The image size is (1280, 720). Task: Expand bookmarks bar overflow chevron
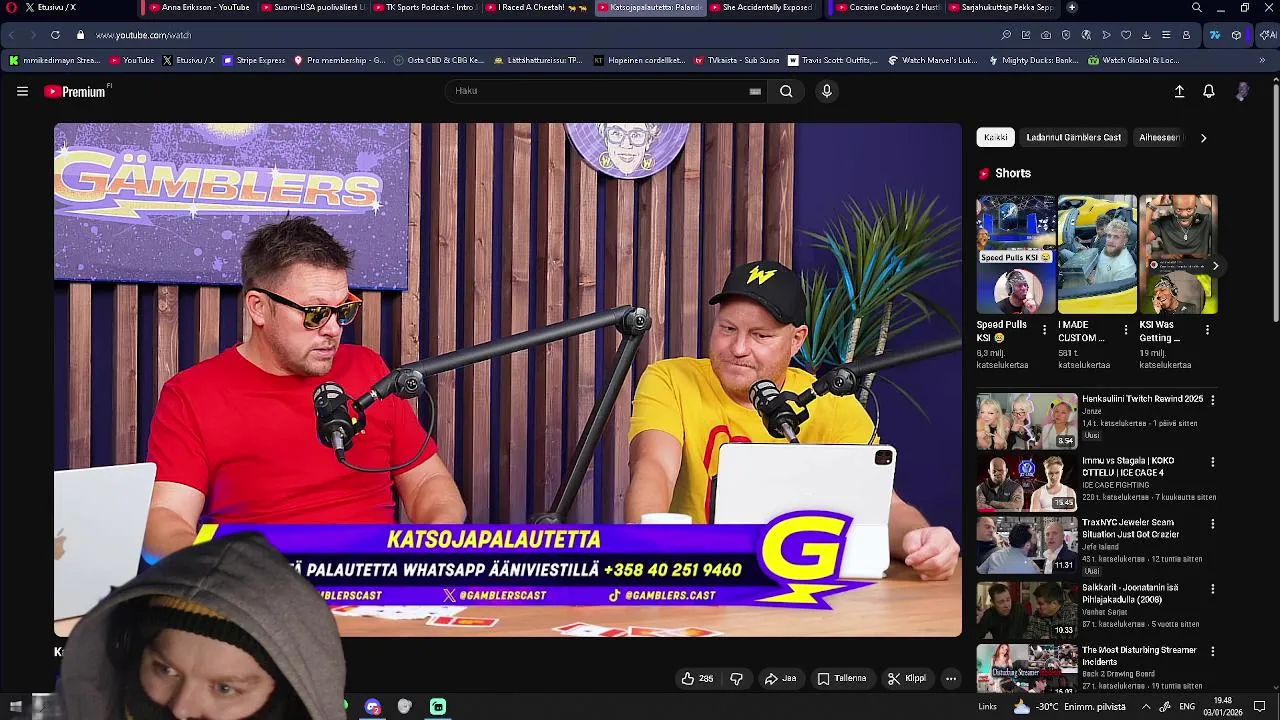(x=1262, y=60)
